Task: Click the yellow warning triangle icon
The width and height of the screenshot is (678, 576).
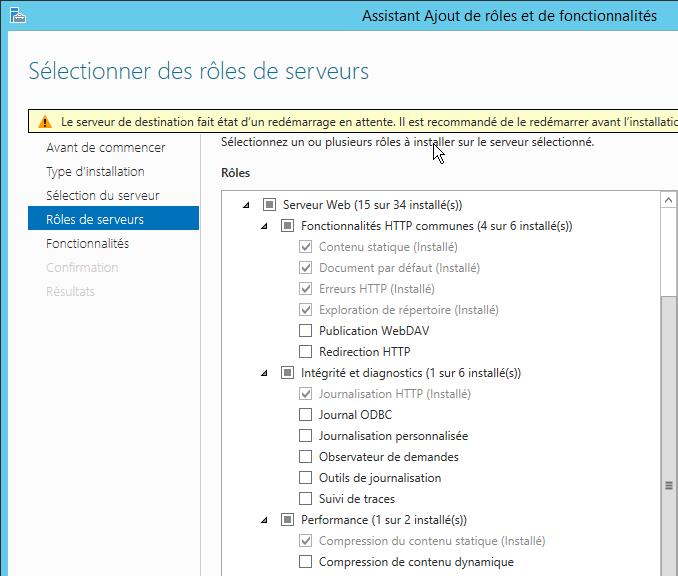Action: 45,122
